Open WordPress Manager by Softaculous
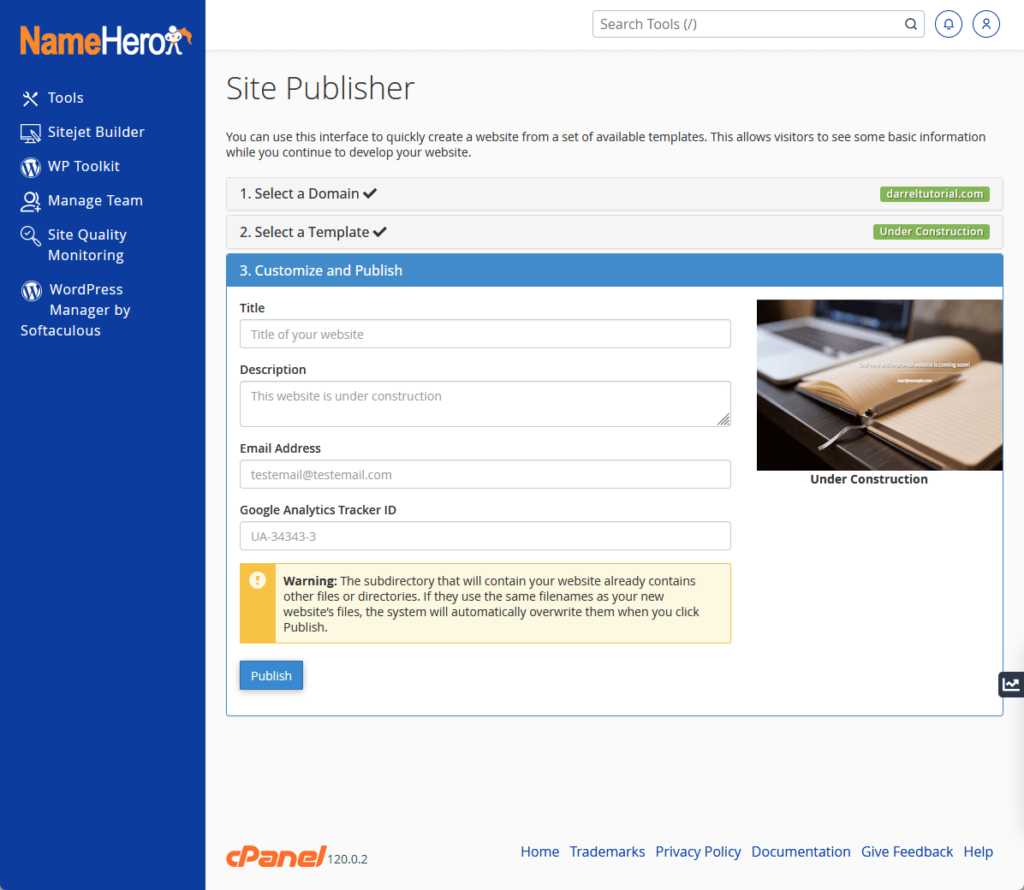Image resolution: width=1024 pixels, height=890 pixels. click(75, 310)
